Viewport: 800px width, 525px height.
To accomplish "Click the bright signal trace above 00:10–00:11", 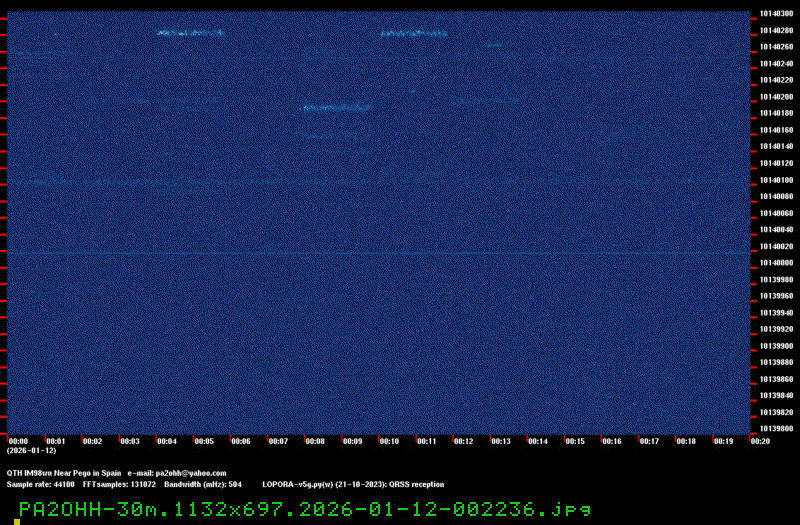I will (x=414, y=34).
